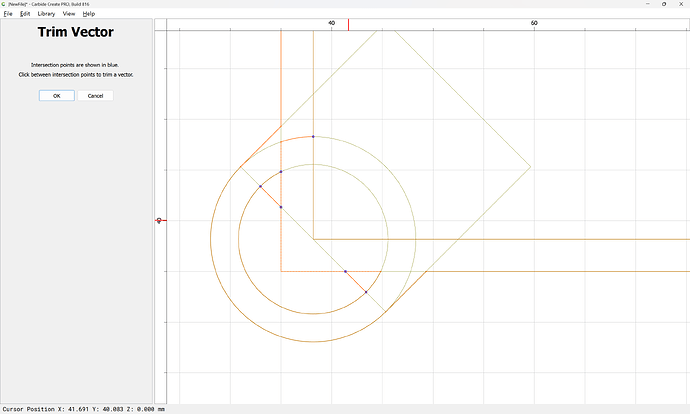Click blue point where diagonal meets lower horizontal line

pos(345,271)
